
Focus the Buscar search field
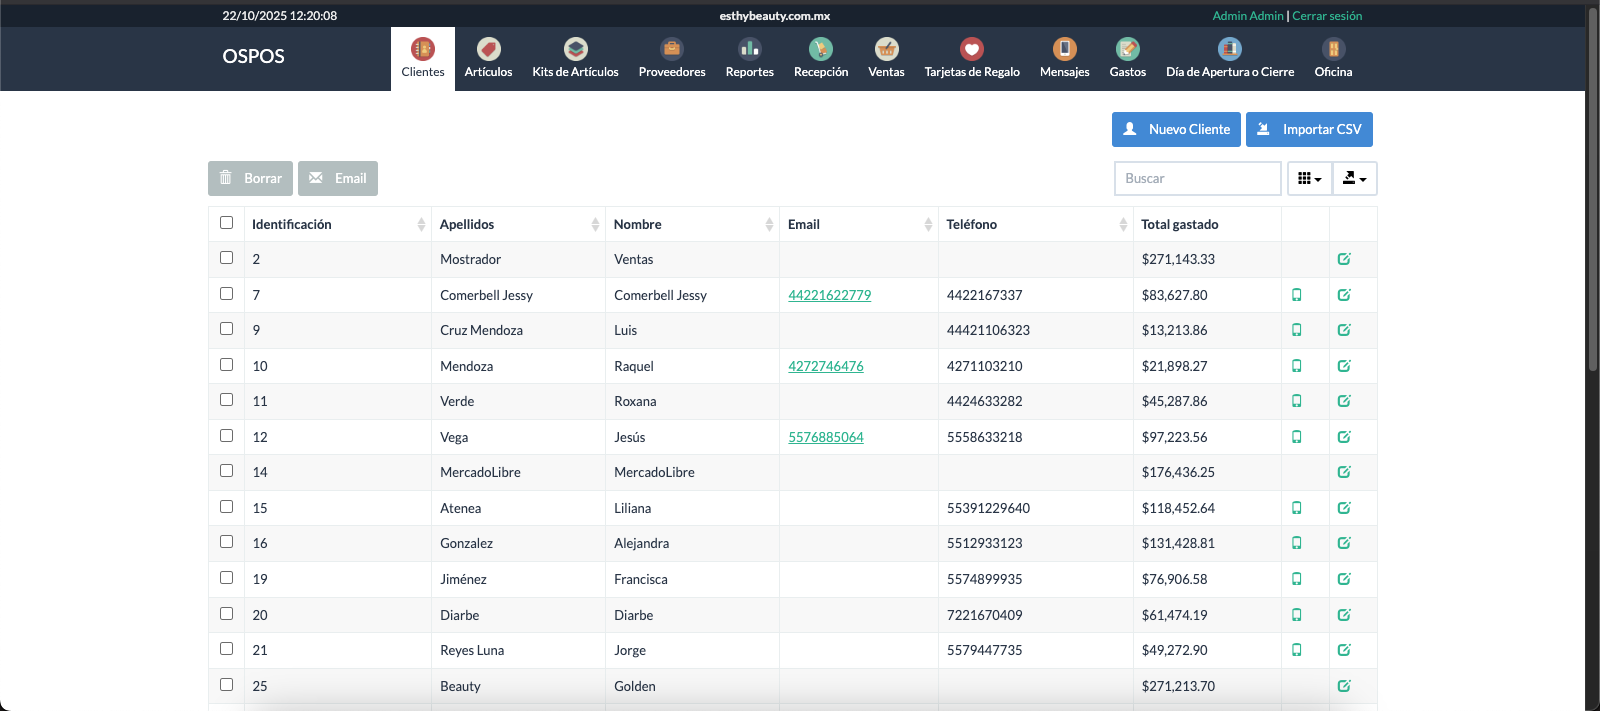pyautogui.click(x=1197, y=178)
